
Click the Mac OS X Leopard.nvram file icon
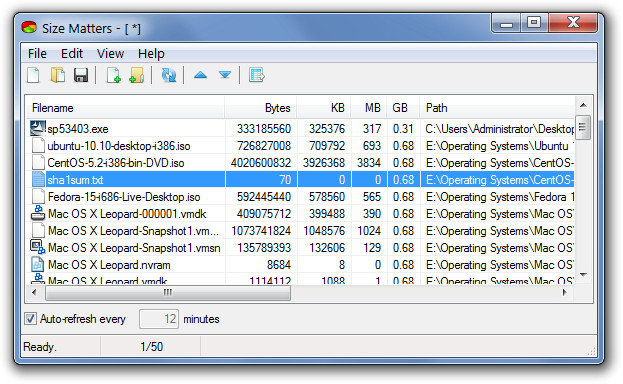pyautogui.click(x=38, y=264)
